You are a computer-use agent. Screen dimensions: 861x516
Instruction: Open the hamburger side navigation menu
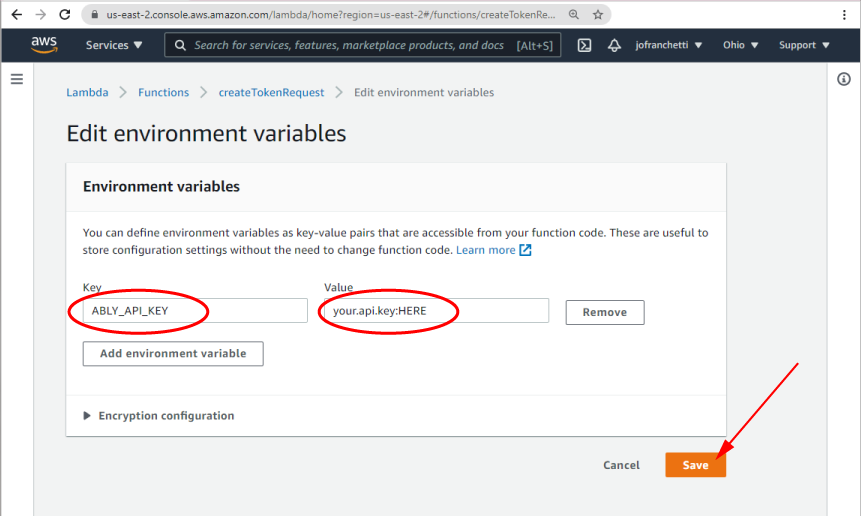point(17,79)
